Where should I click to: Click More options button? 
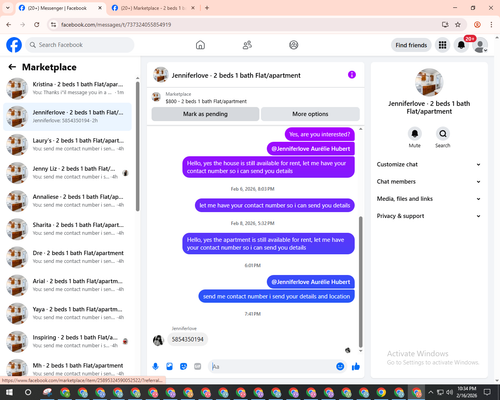pyautogui.click(x=310, y=114)
